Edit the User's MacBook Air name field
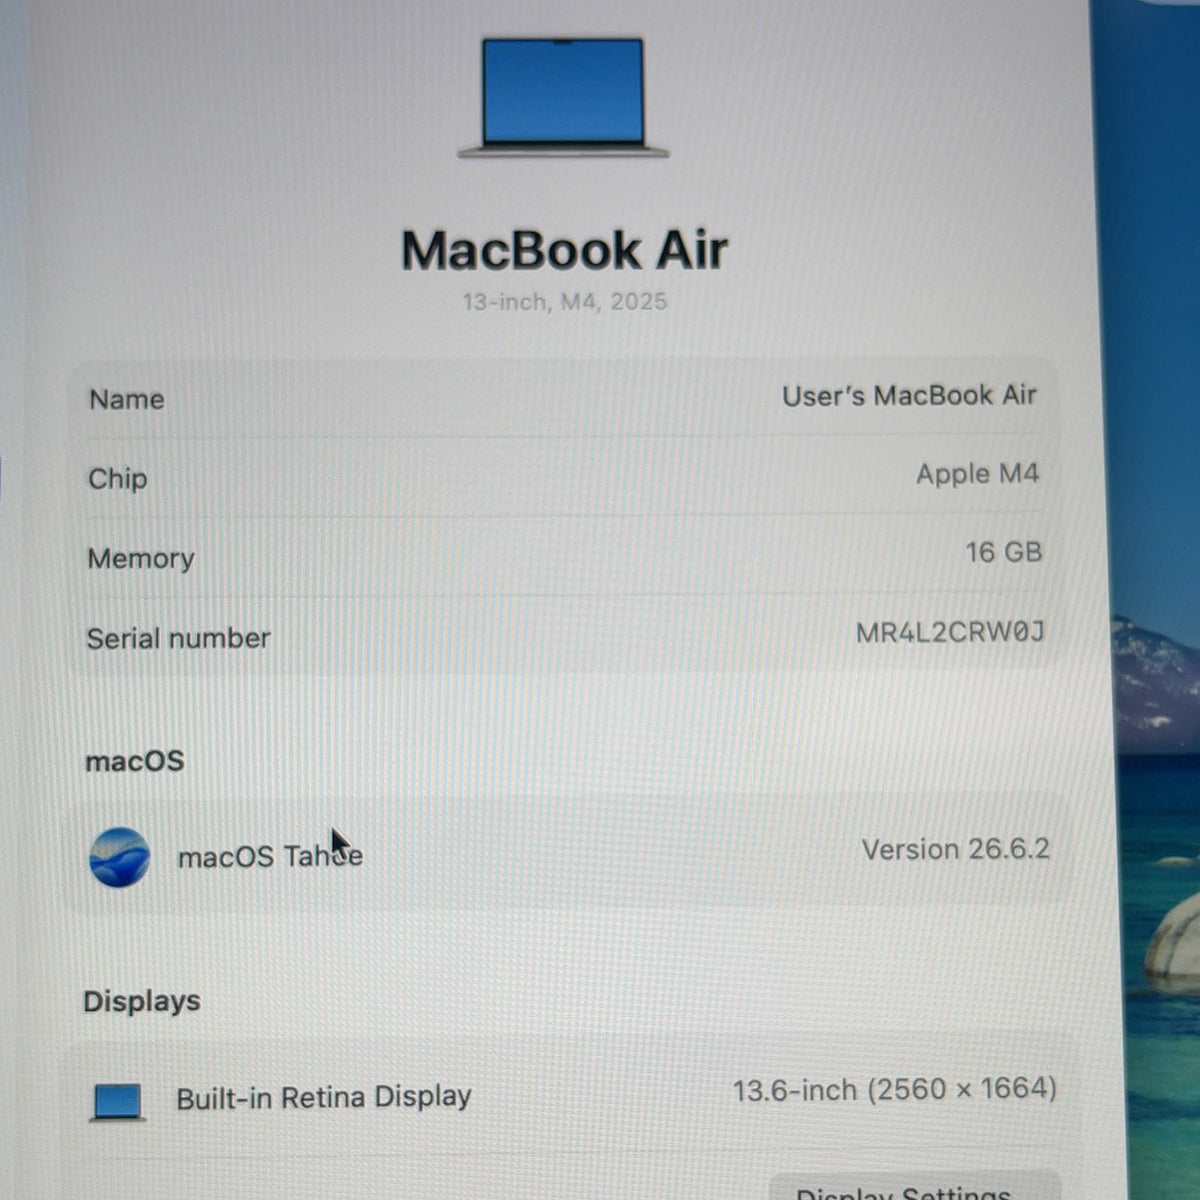The width and height of the screenshot is (1200, 1200). [909, 396]
